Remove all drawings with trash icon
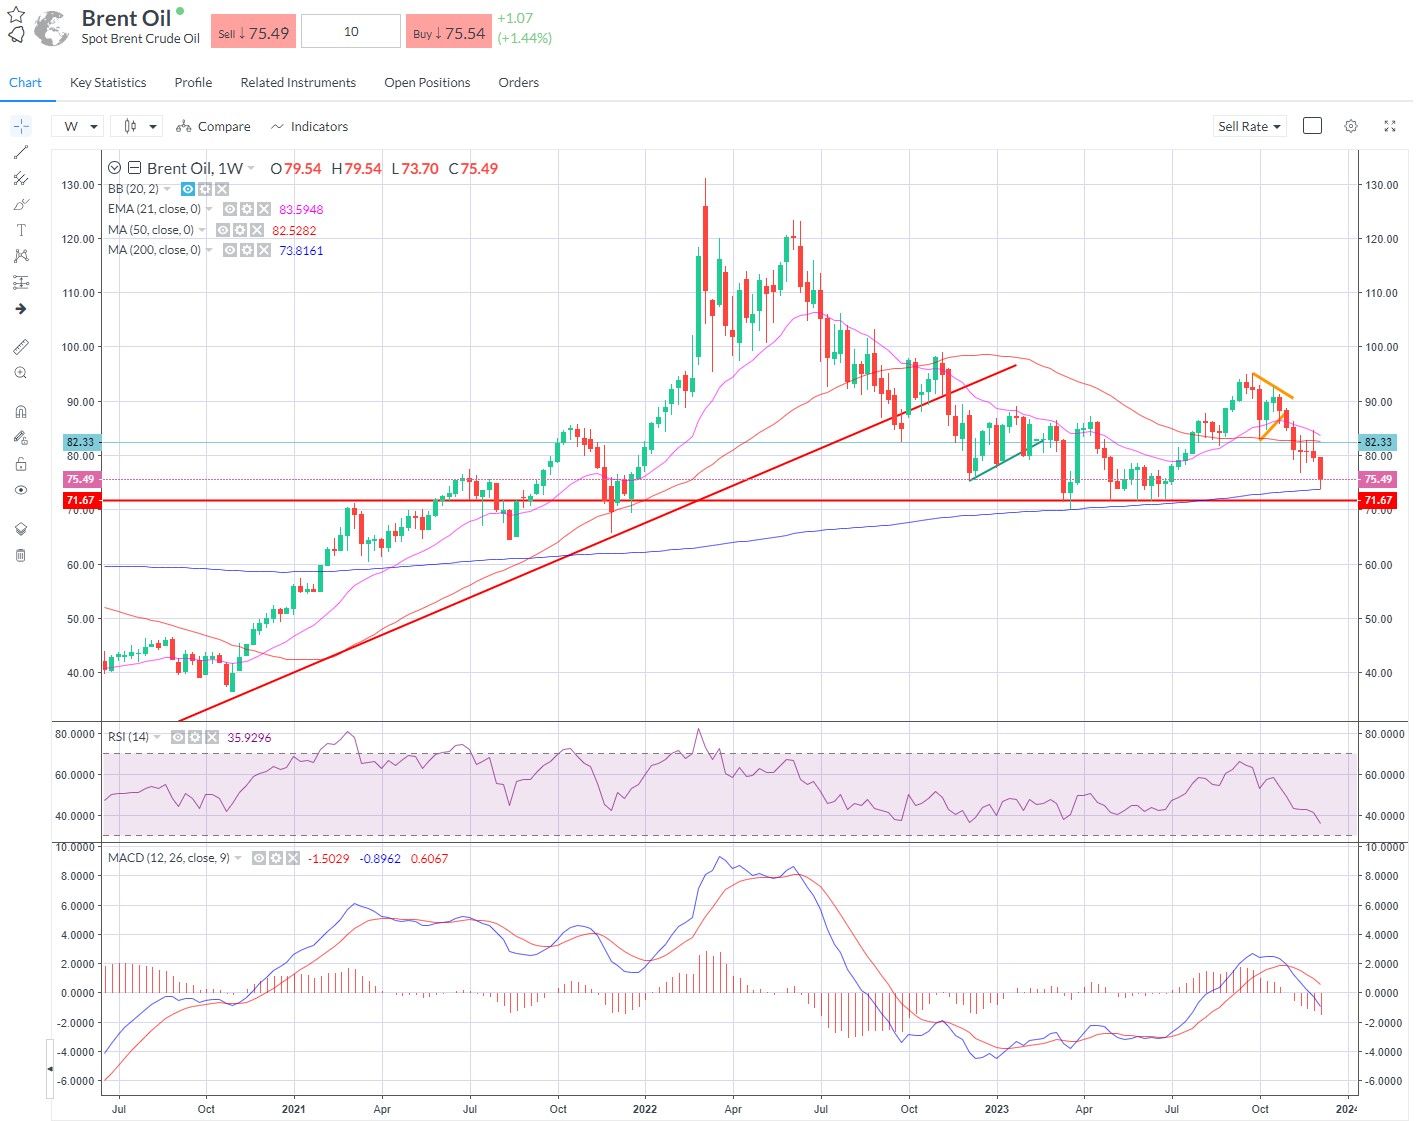This screenshot has height=1121, width=1419. coord(21,555)
